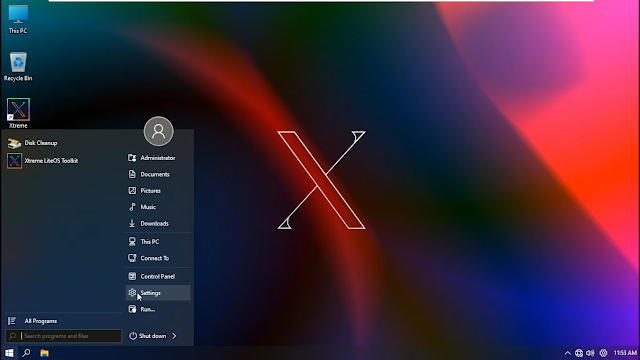Click the Shut down button
This screenshot has height=360, width=640.
(x=147, y=336)
